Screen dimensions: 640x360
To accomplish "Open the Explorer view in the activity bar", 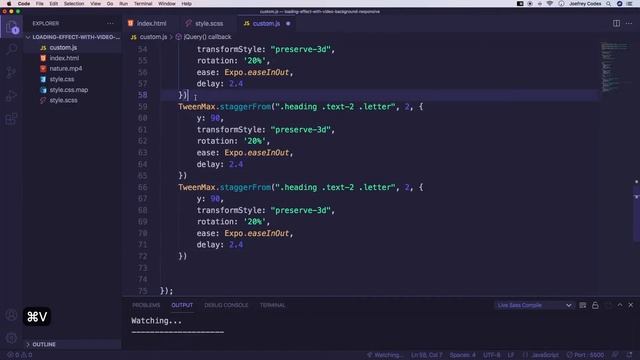I will point(11,28).
